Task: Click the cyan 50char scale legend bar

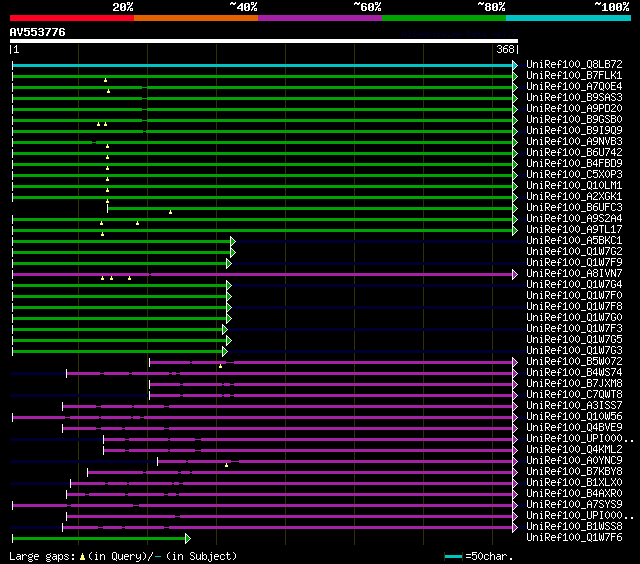Action: (x=453, y=556)
